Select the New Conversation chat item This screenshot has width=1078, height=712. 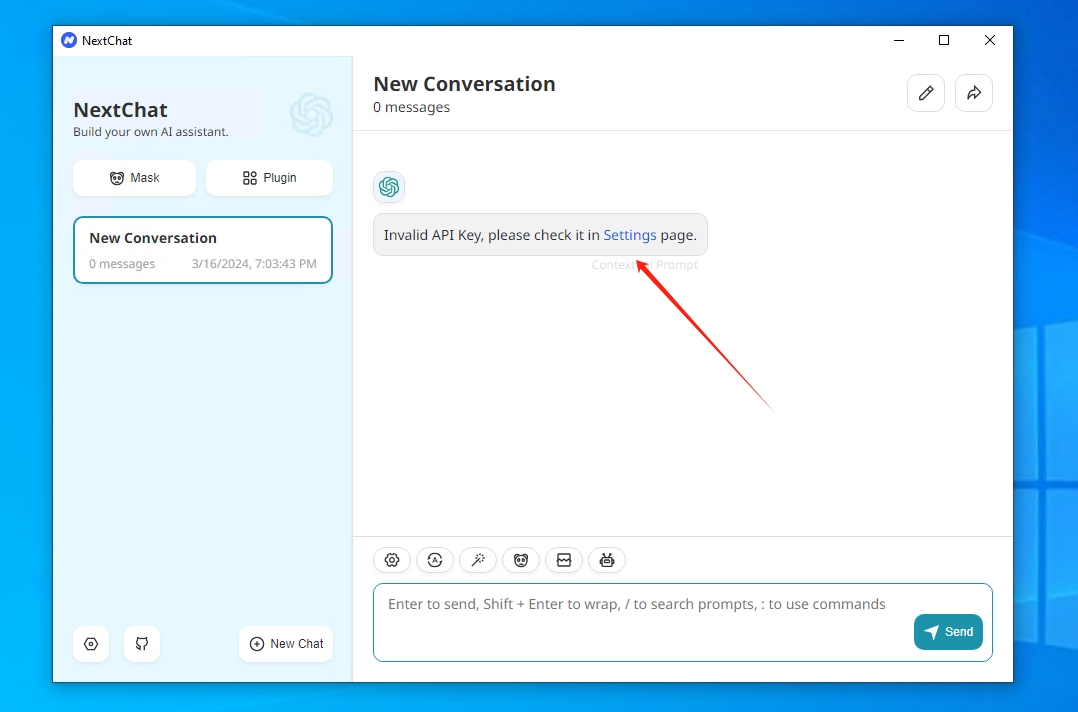203,250
